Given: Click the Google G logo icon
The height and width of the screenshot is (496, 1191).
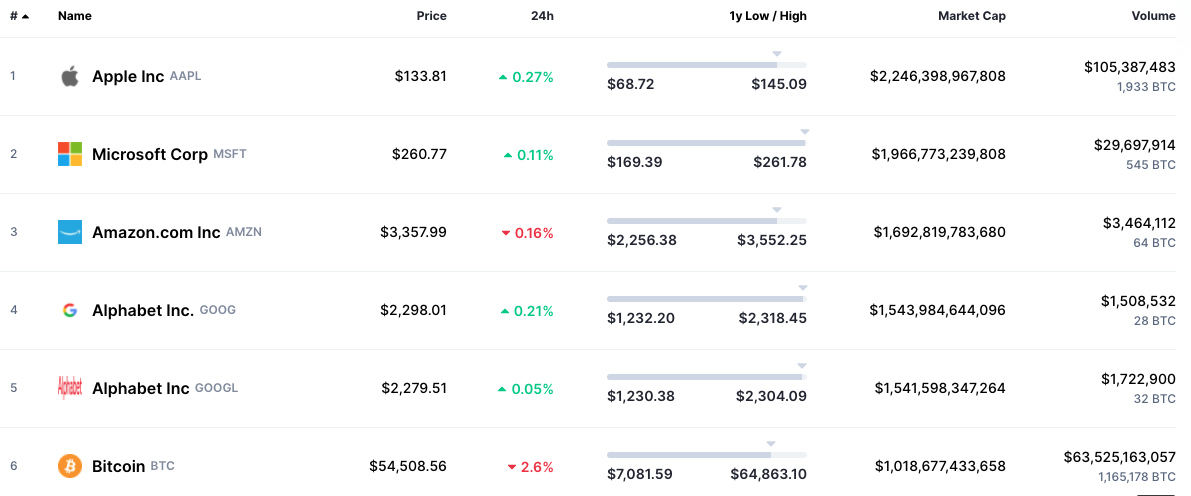Looking at the screenshot, I should point(69,310).
